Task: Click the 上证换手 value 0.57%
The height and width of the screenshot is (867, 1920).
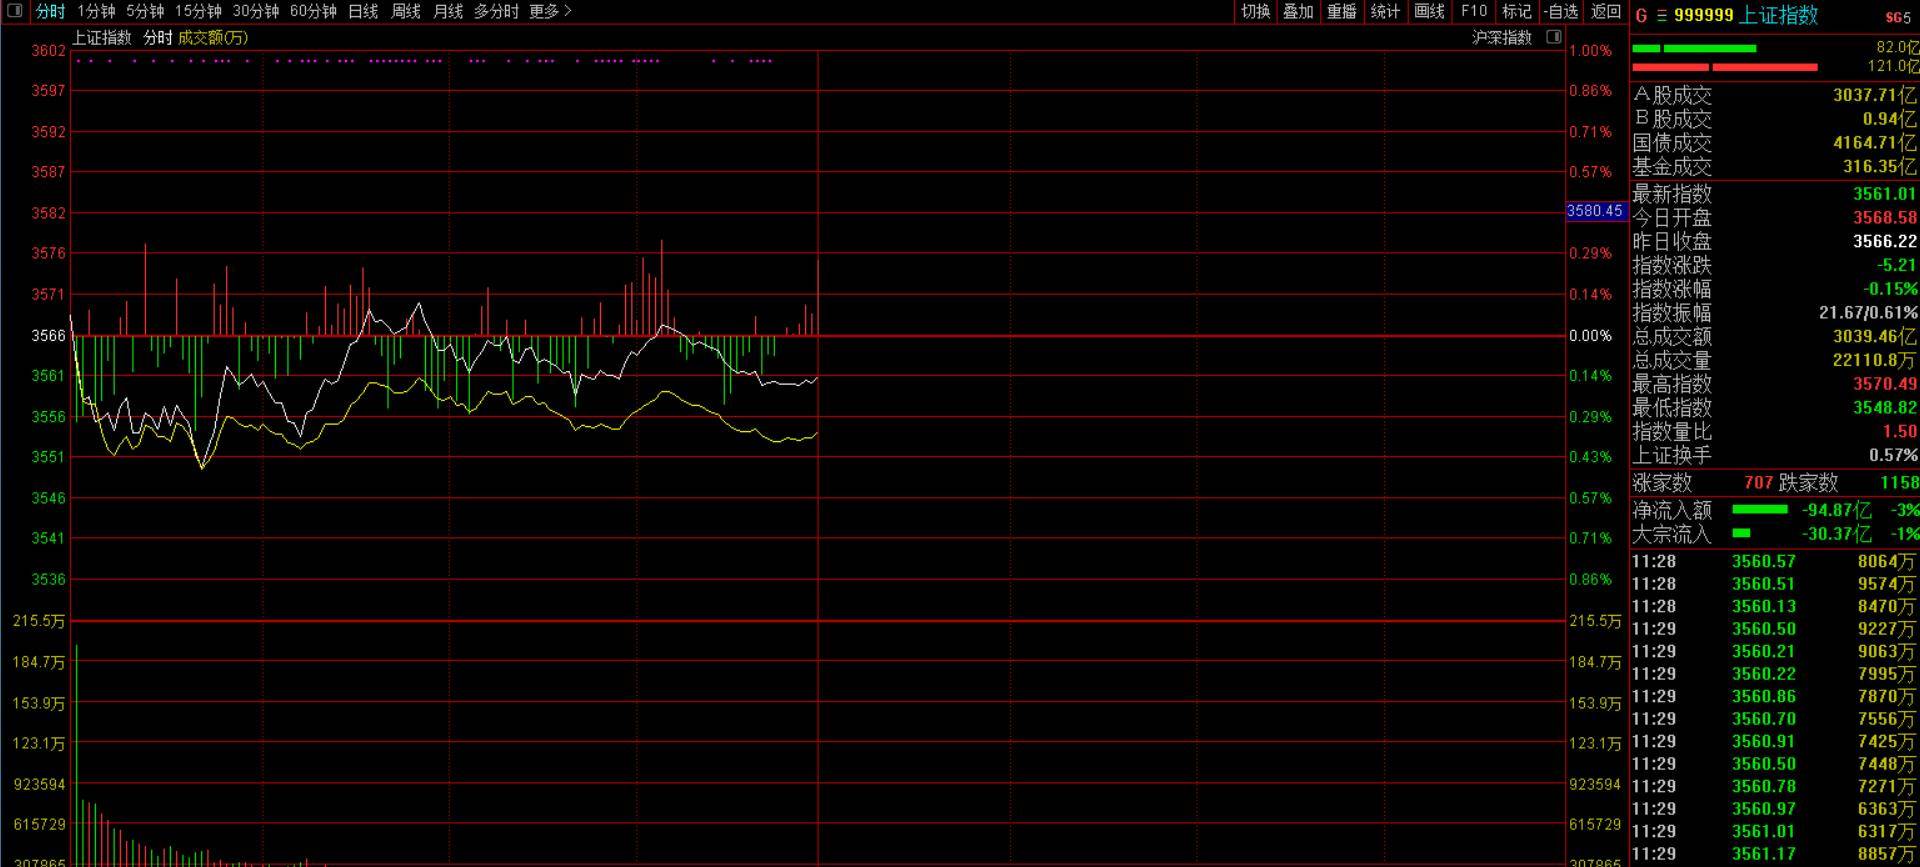Action: 1893,456
